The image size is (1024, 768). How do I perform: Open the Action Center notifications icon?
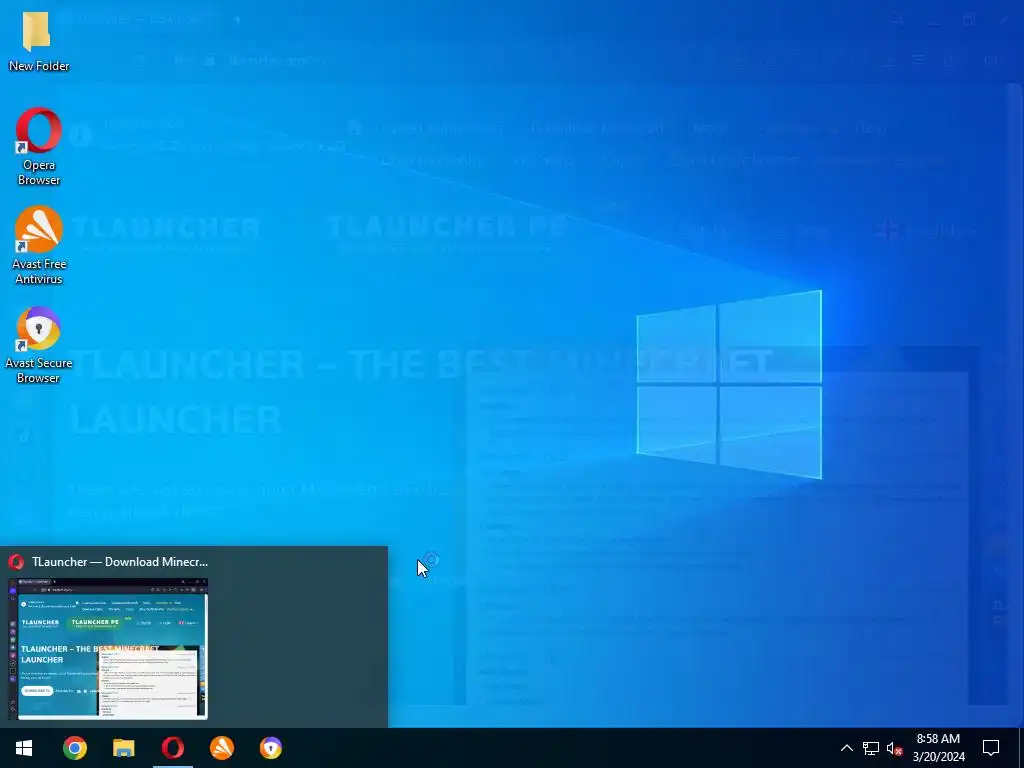(991, 748)
